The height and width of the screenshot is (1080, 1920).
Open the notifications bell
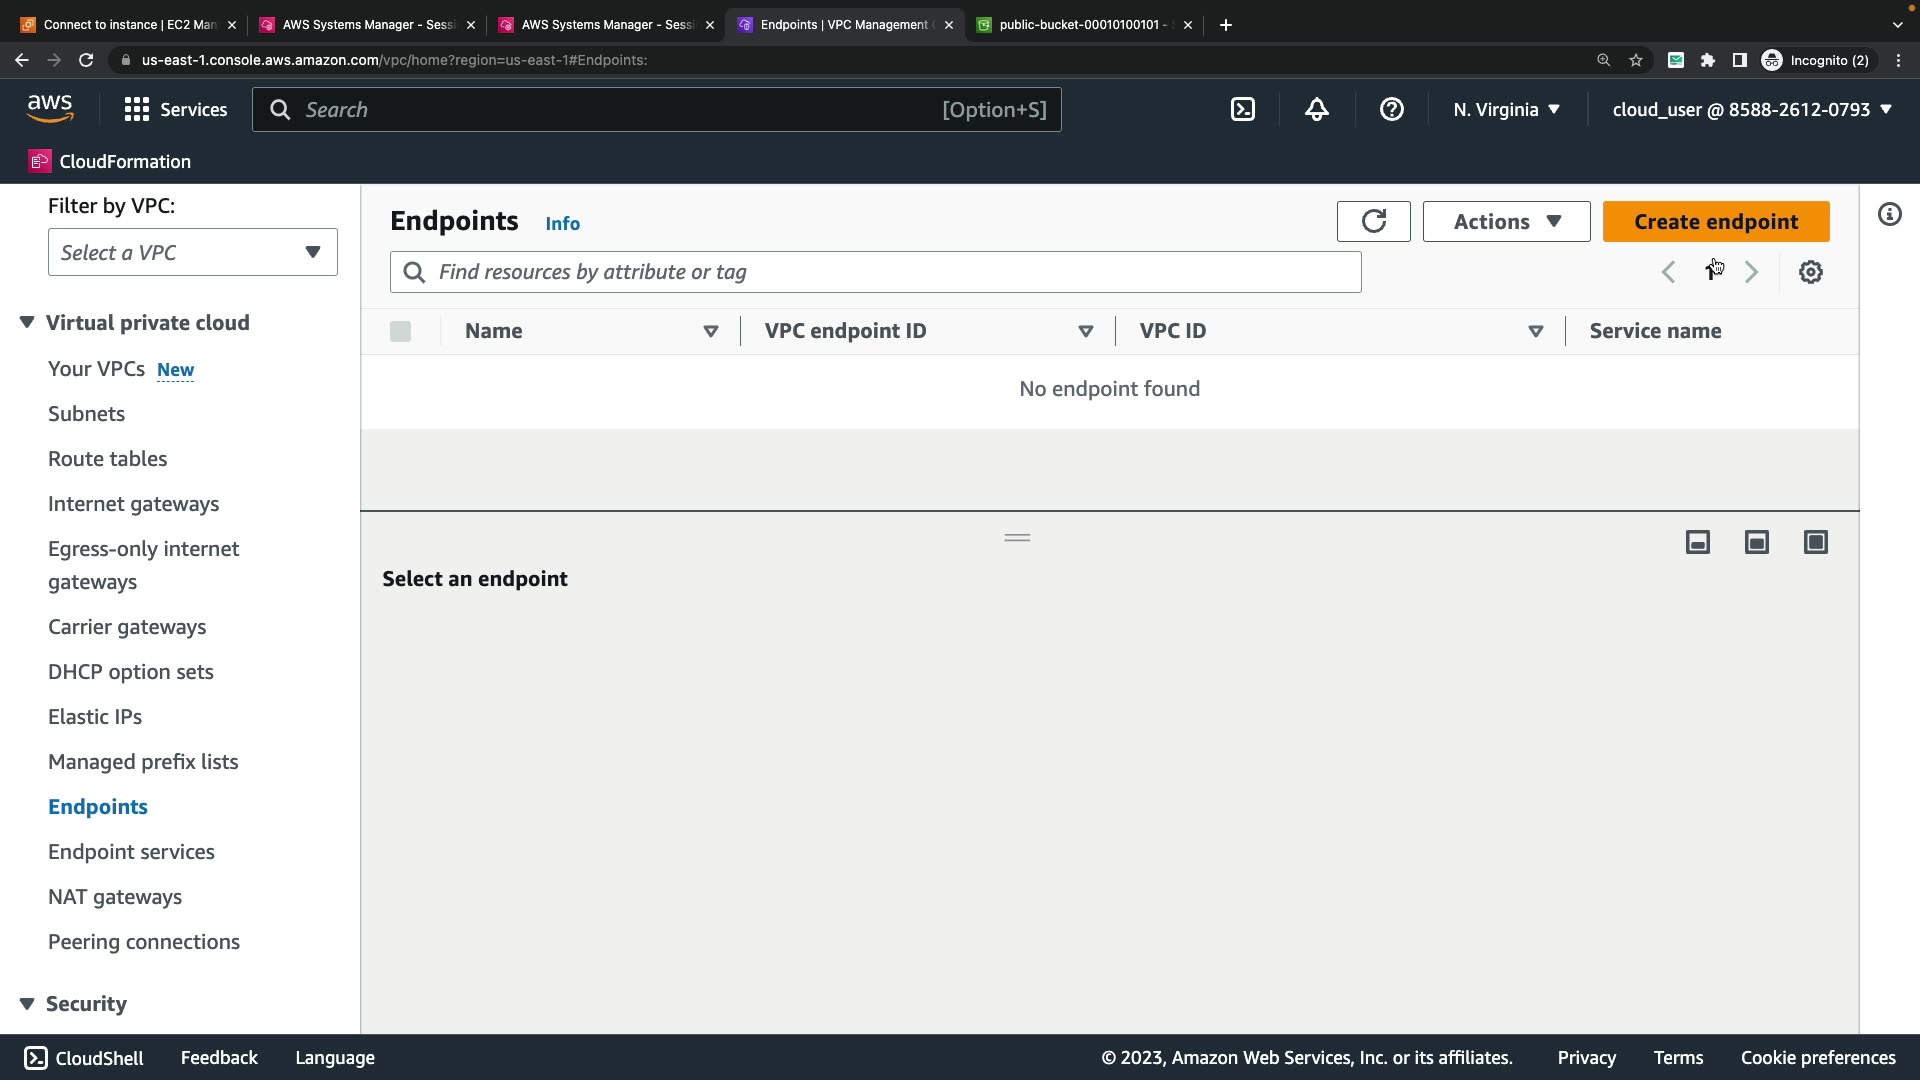point(1317,110)
